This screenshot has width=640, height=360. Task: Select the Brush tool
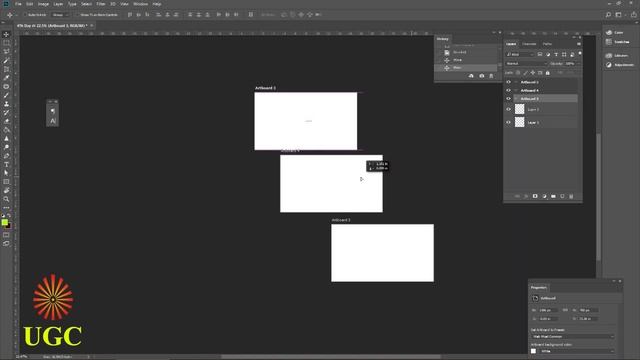[6, 95]
